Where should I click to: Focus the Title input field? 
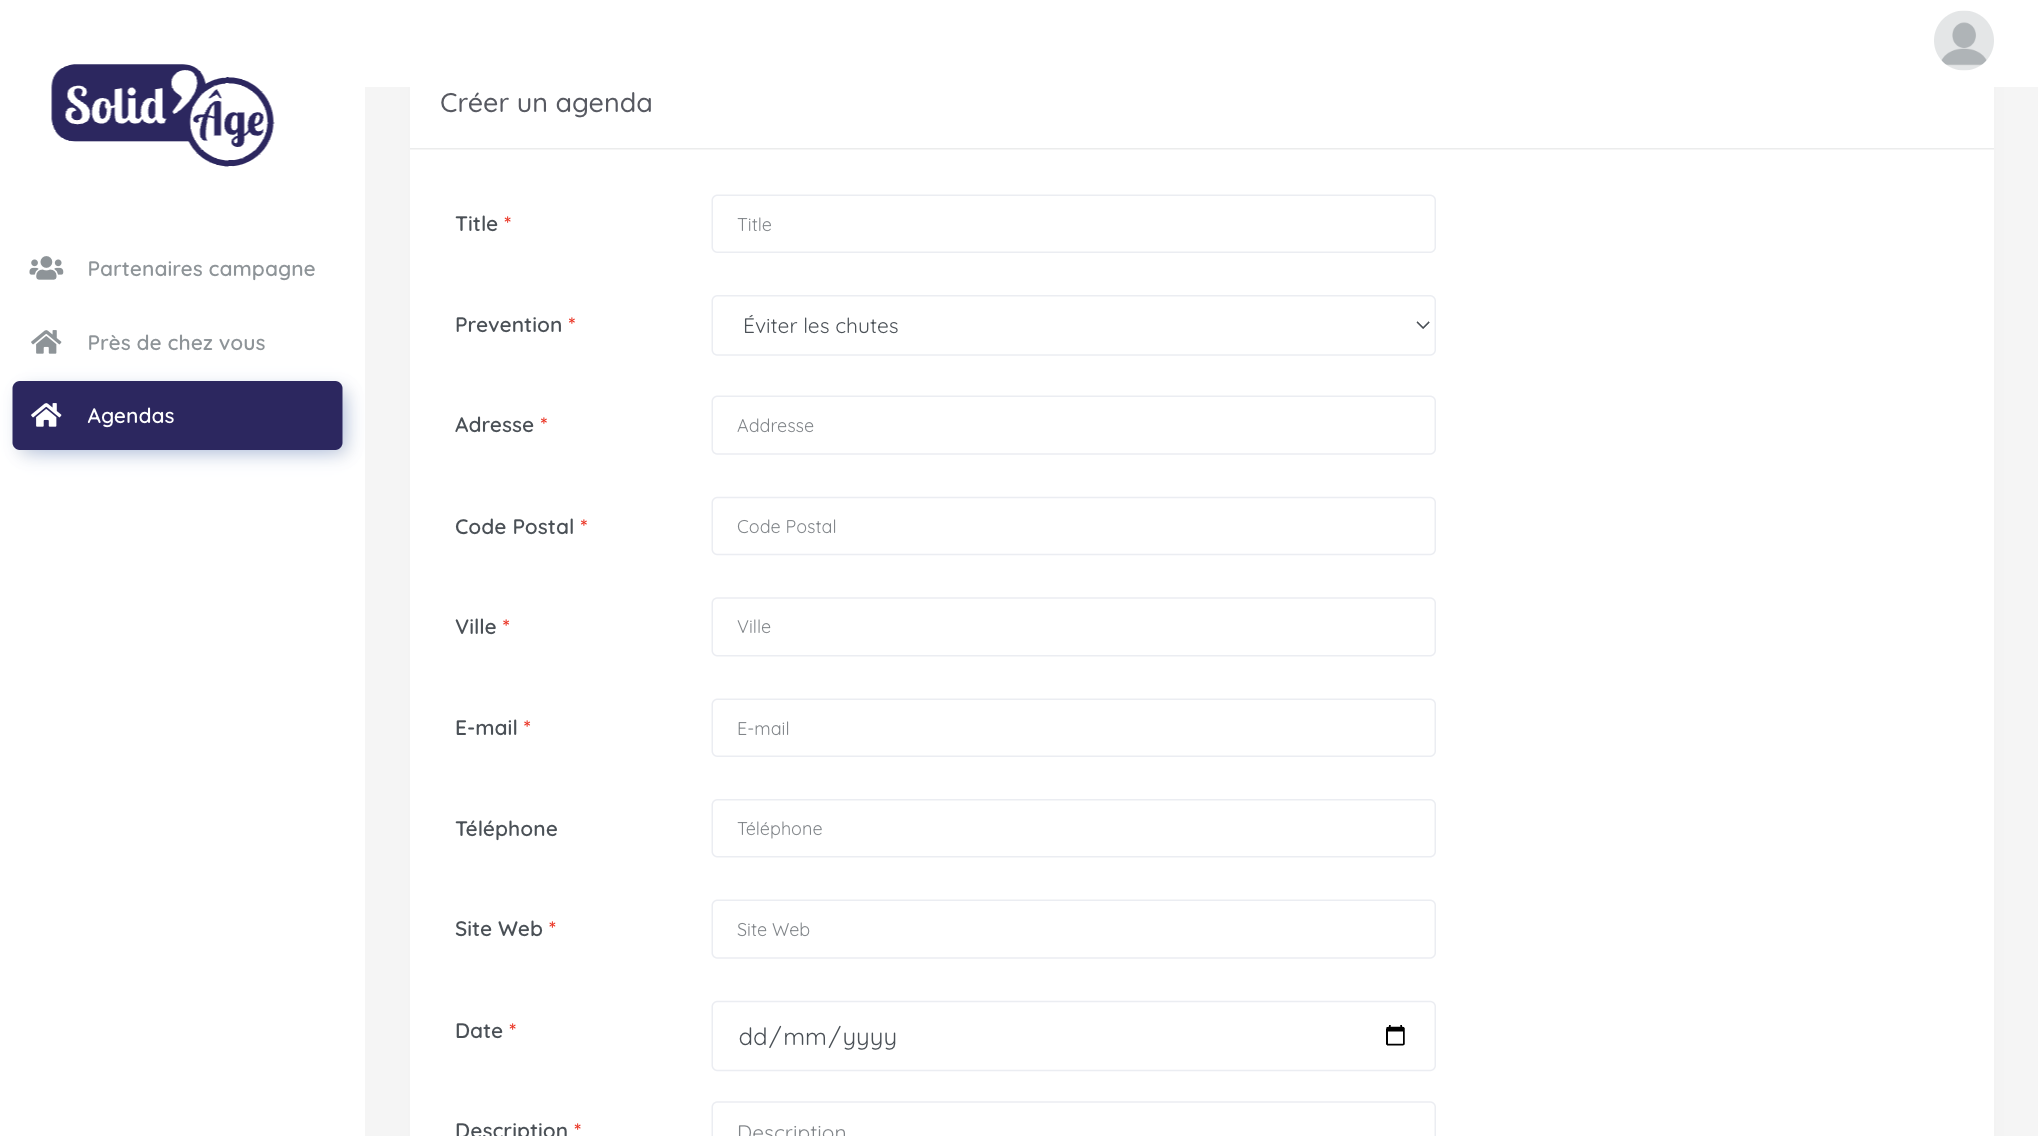(x=1072, y=224)
